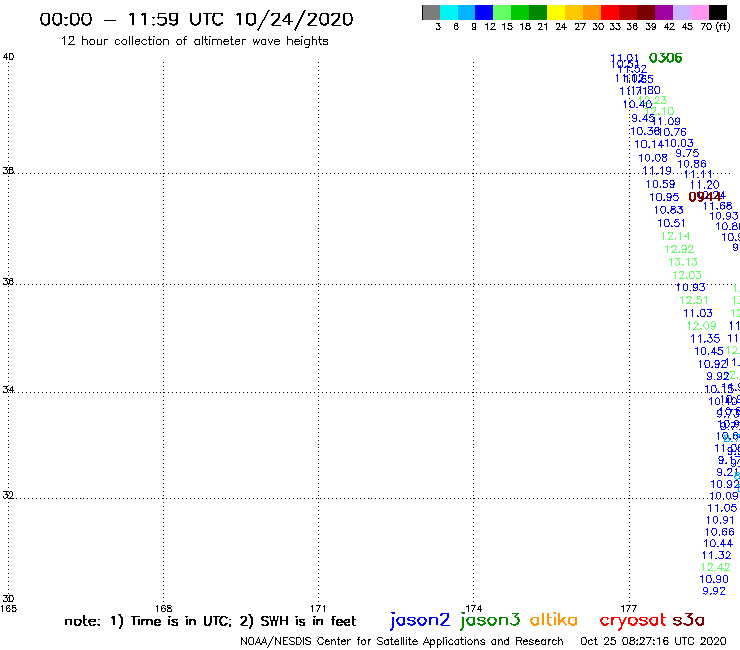
Task: Click the latitude axis label 32
Action: coord(8,495)
